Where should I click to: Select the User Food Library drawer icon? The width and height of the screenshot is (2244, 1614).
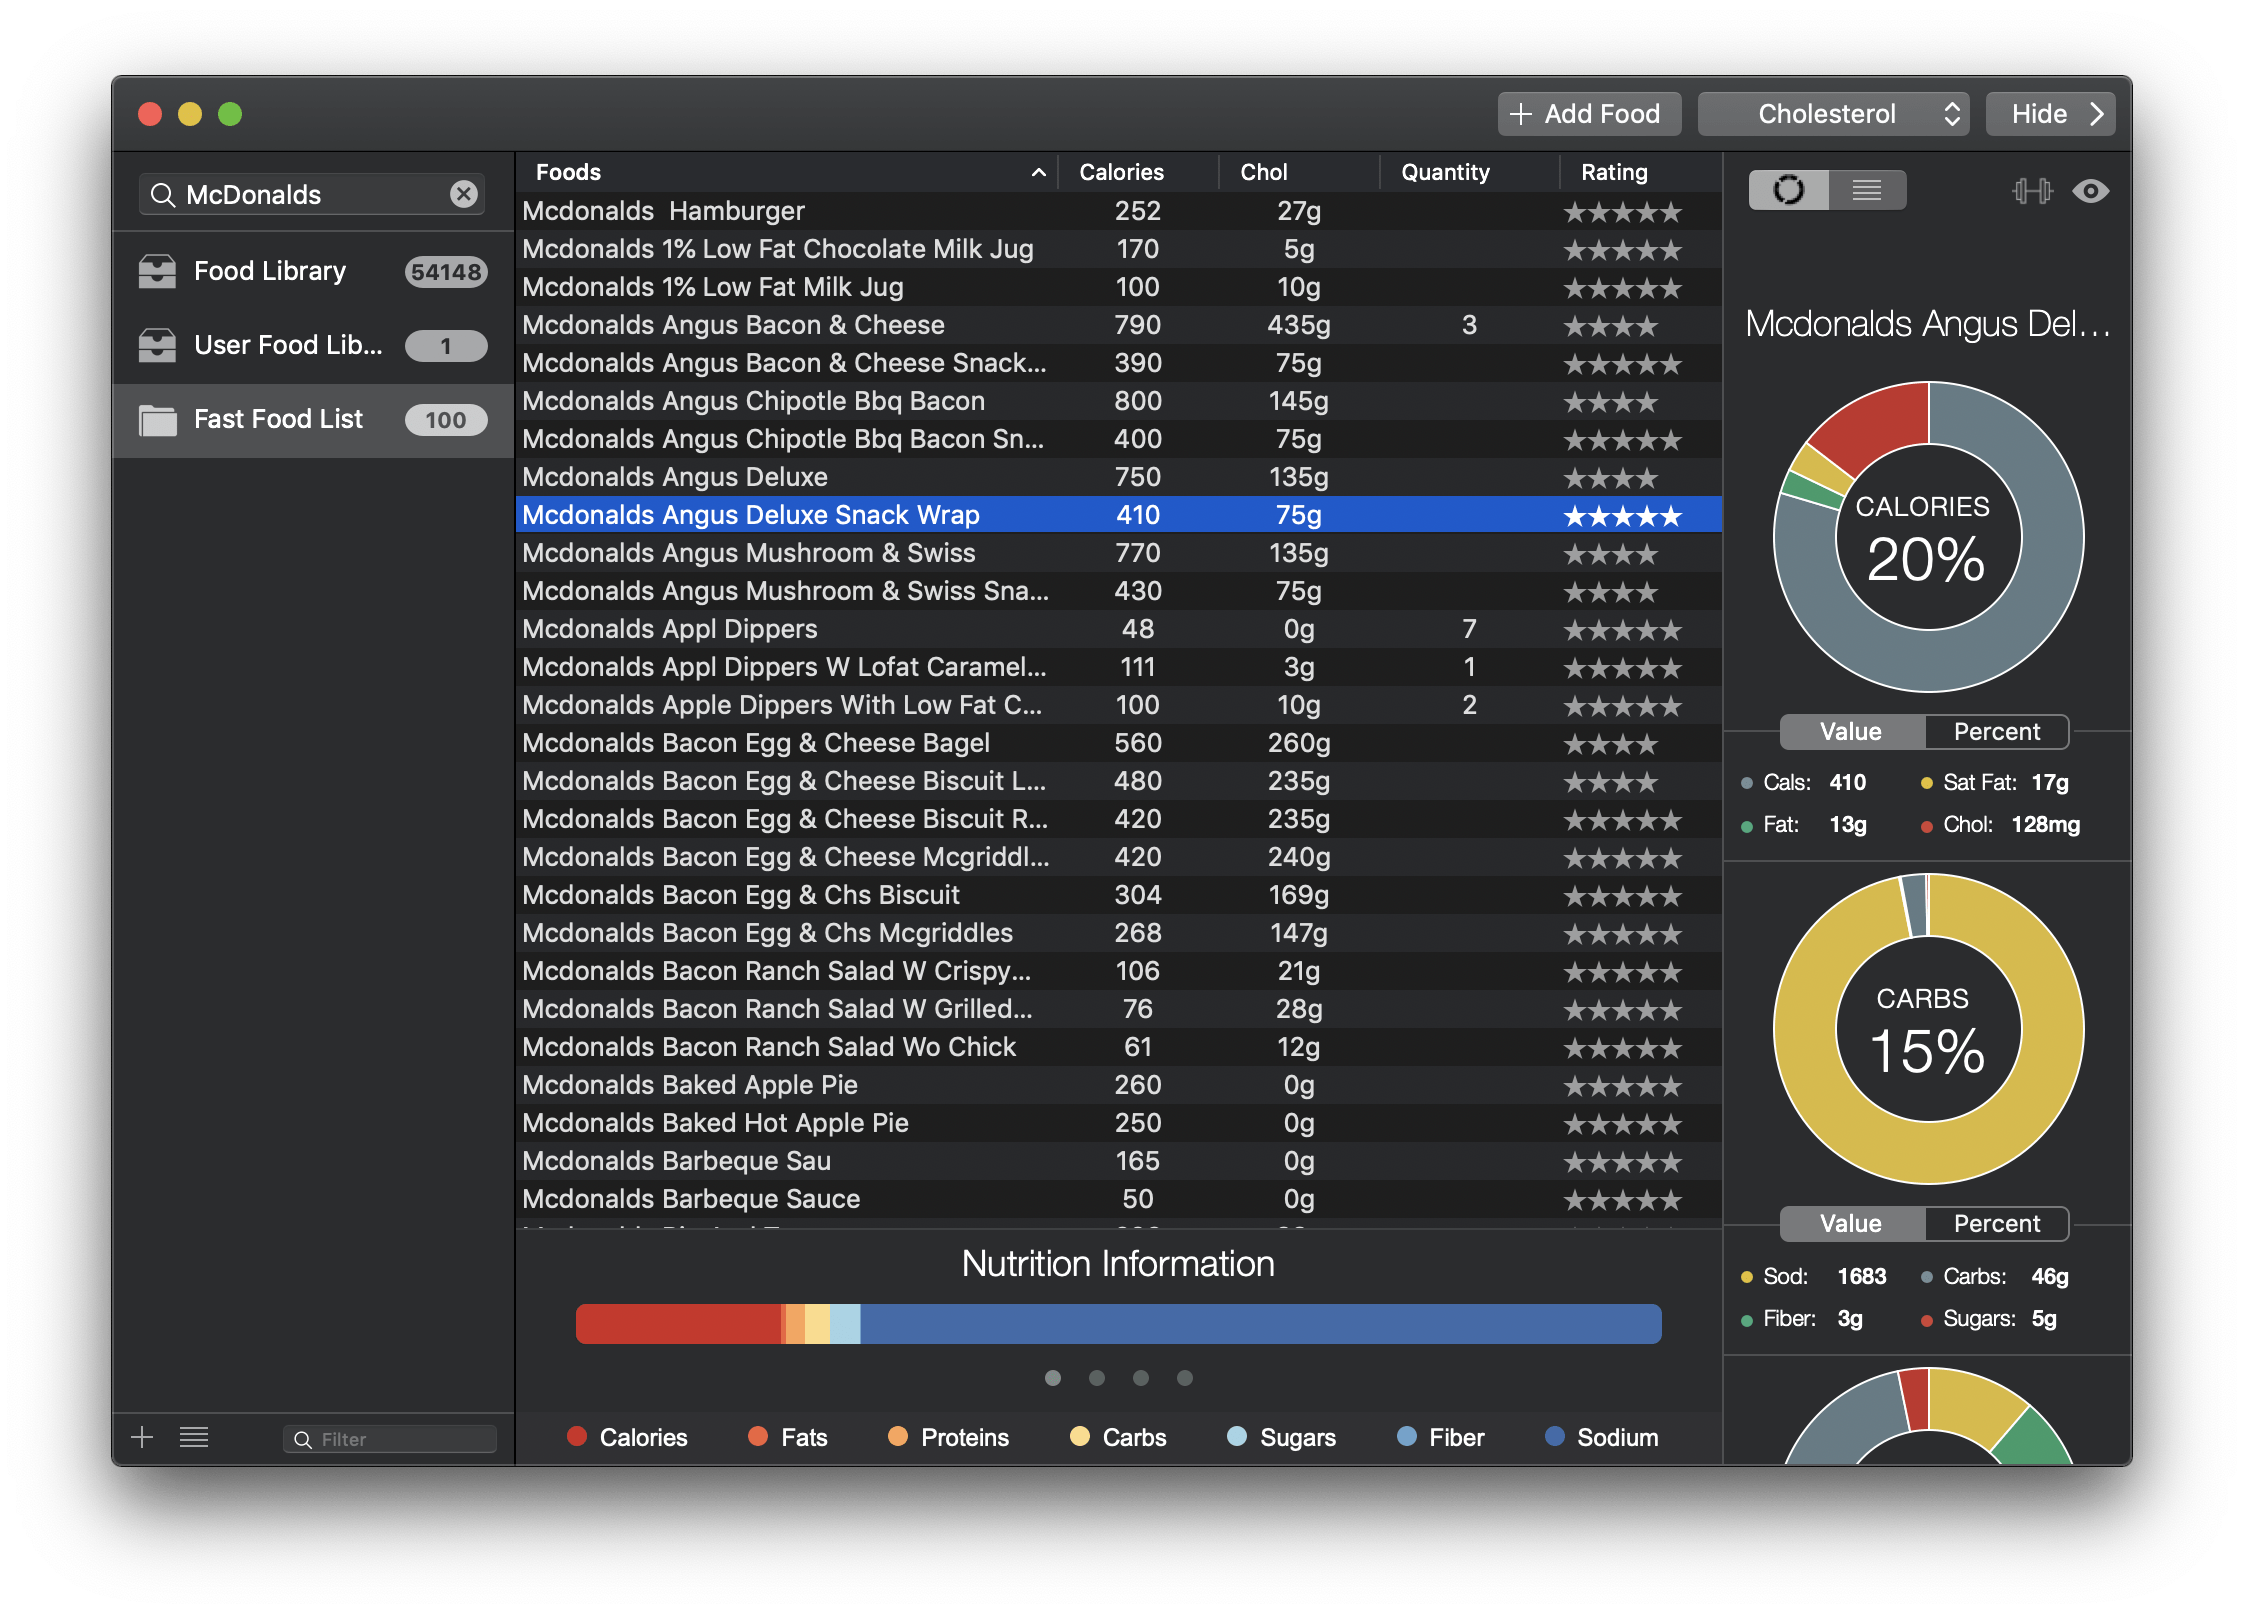[x=157, y=345]
